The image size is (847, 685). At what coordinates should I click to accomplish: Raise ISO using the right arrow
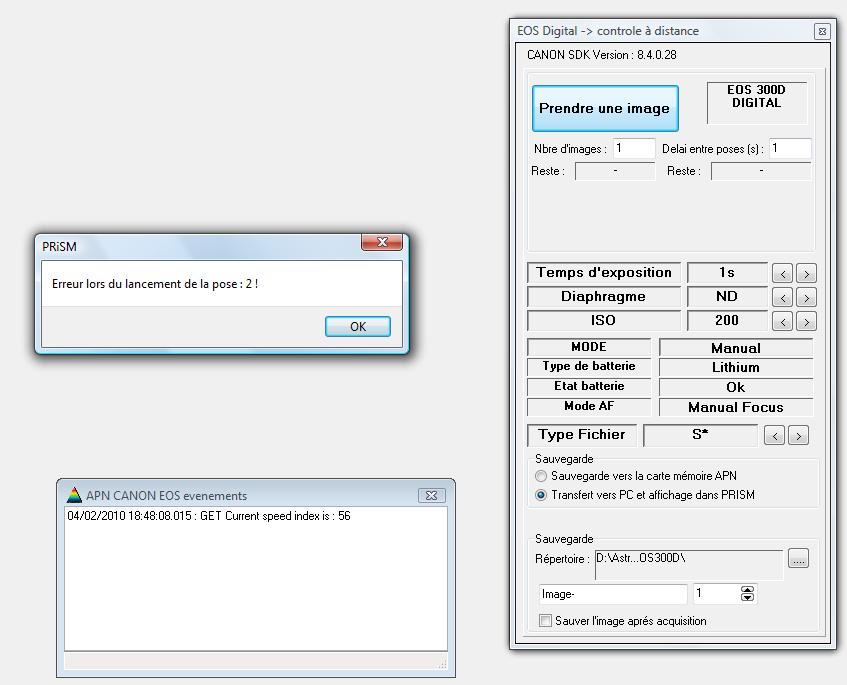(806, 321)
